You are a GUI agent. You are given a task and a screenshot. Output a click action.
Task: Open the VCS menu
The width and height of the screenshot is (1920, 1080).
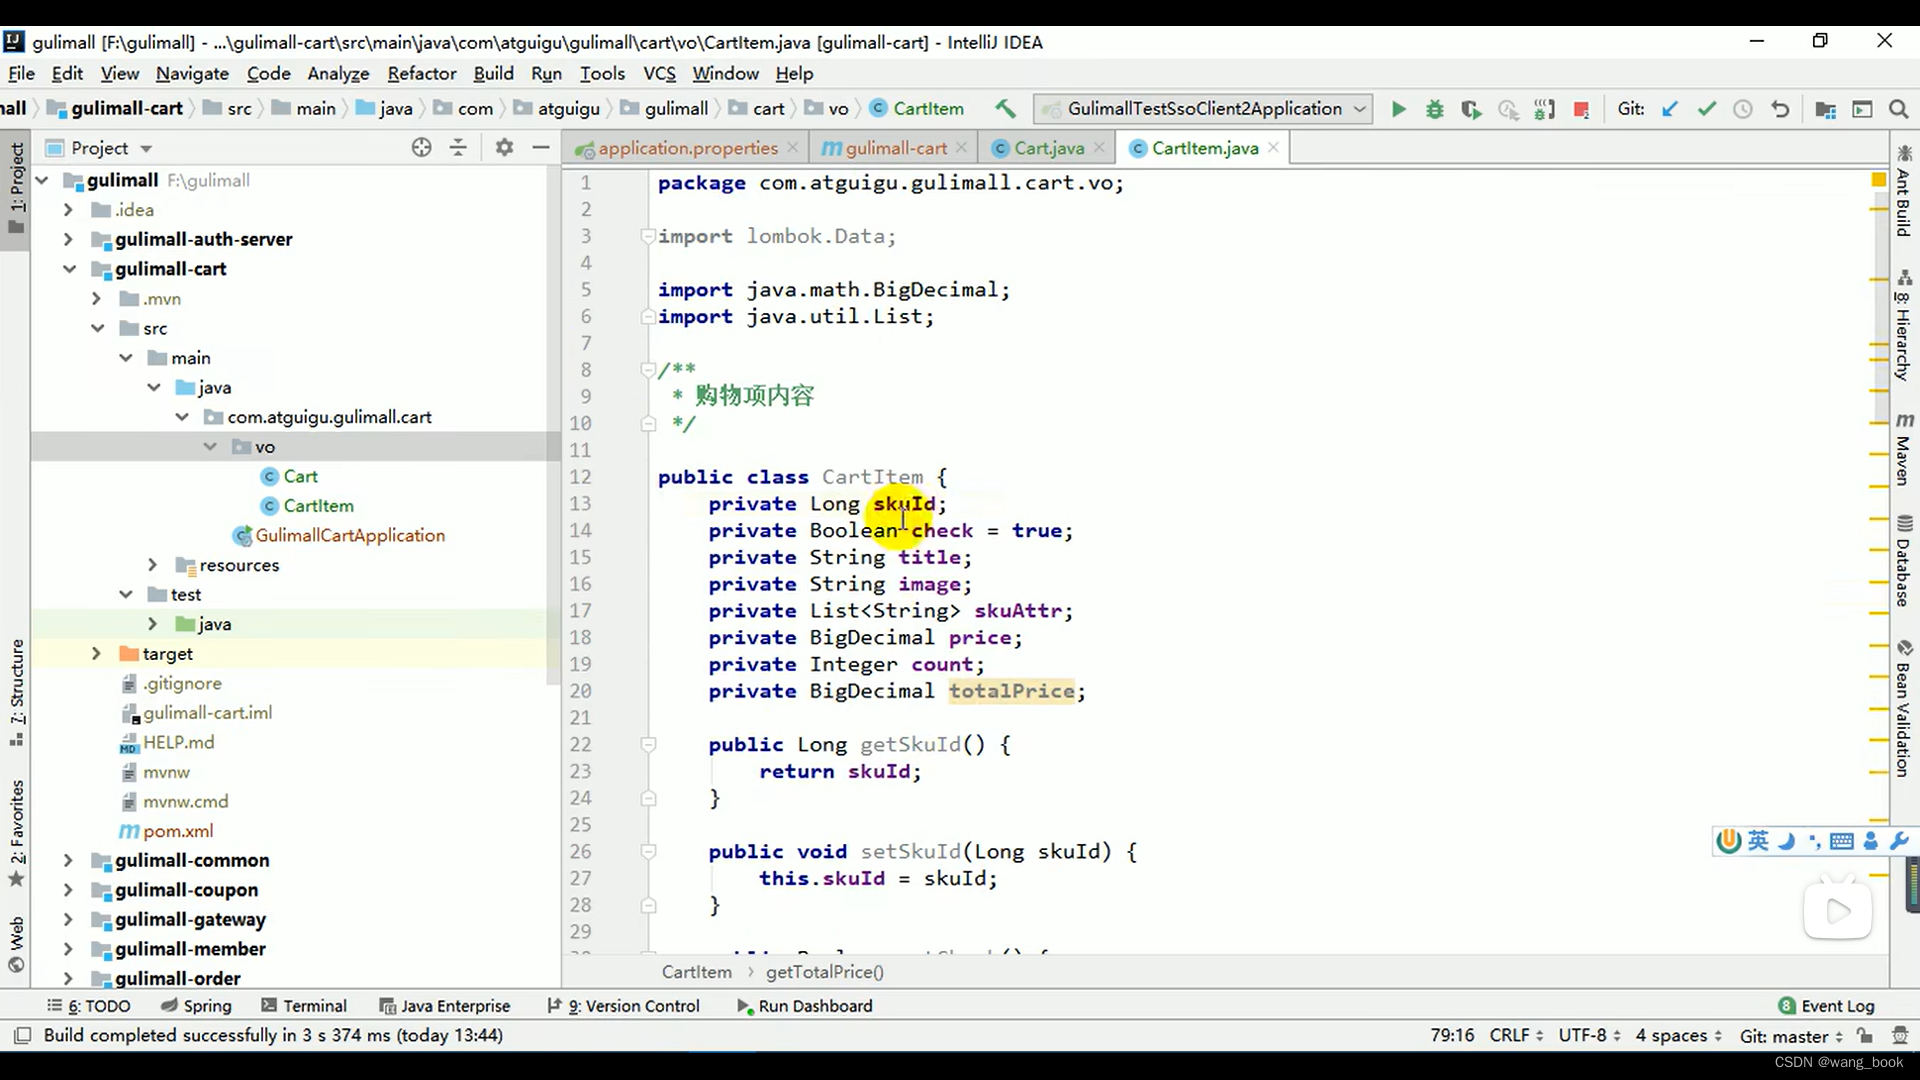(659, 73)
